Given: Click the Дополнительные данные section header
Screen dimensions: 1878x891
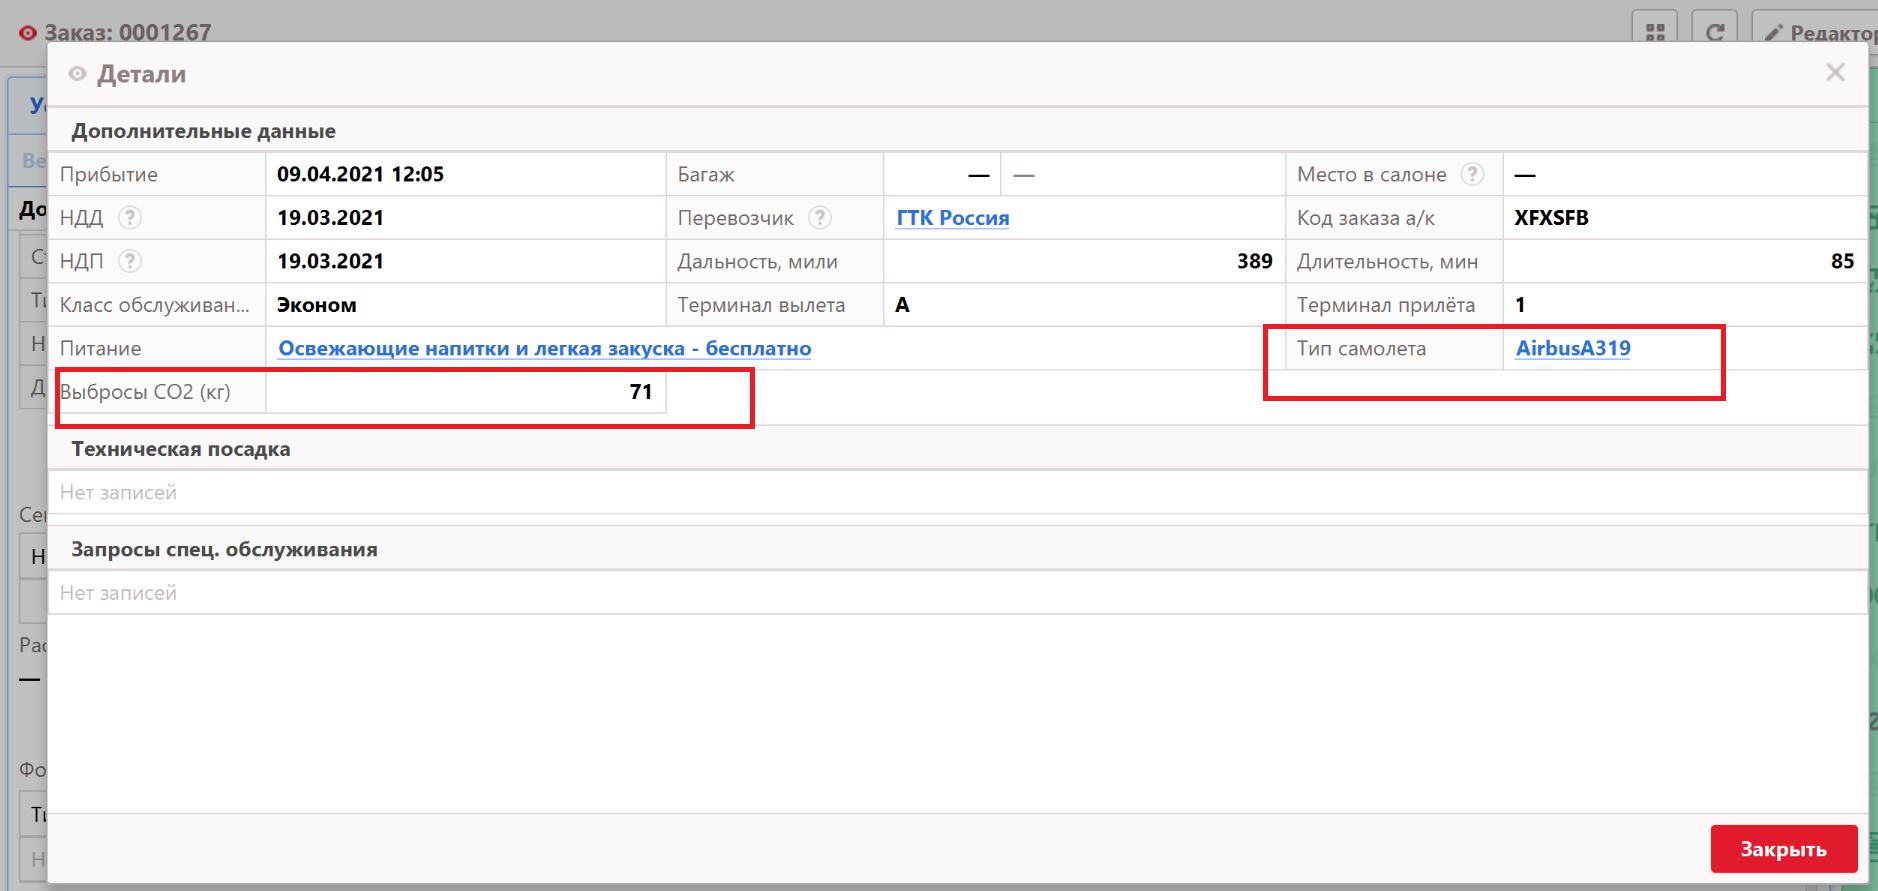Looking at the screenshot, I should click(203, 131).
